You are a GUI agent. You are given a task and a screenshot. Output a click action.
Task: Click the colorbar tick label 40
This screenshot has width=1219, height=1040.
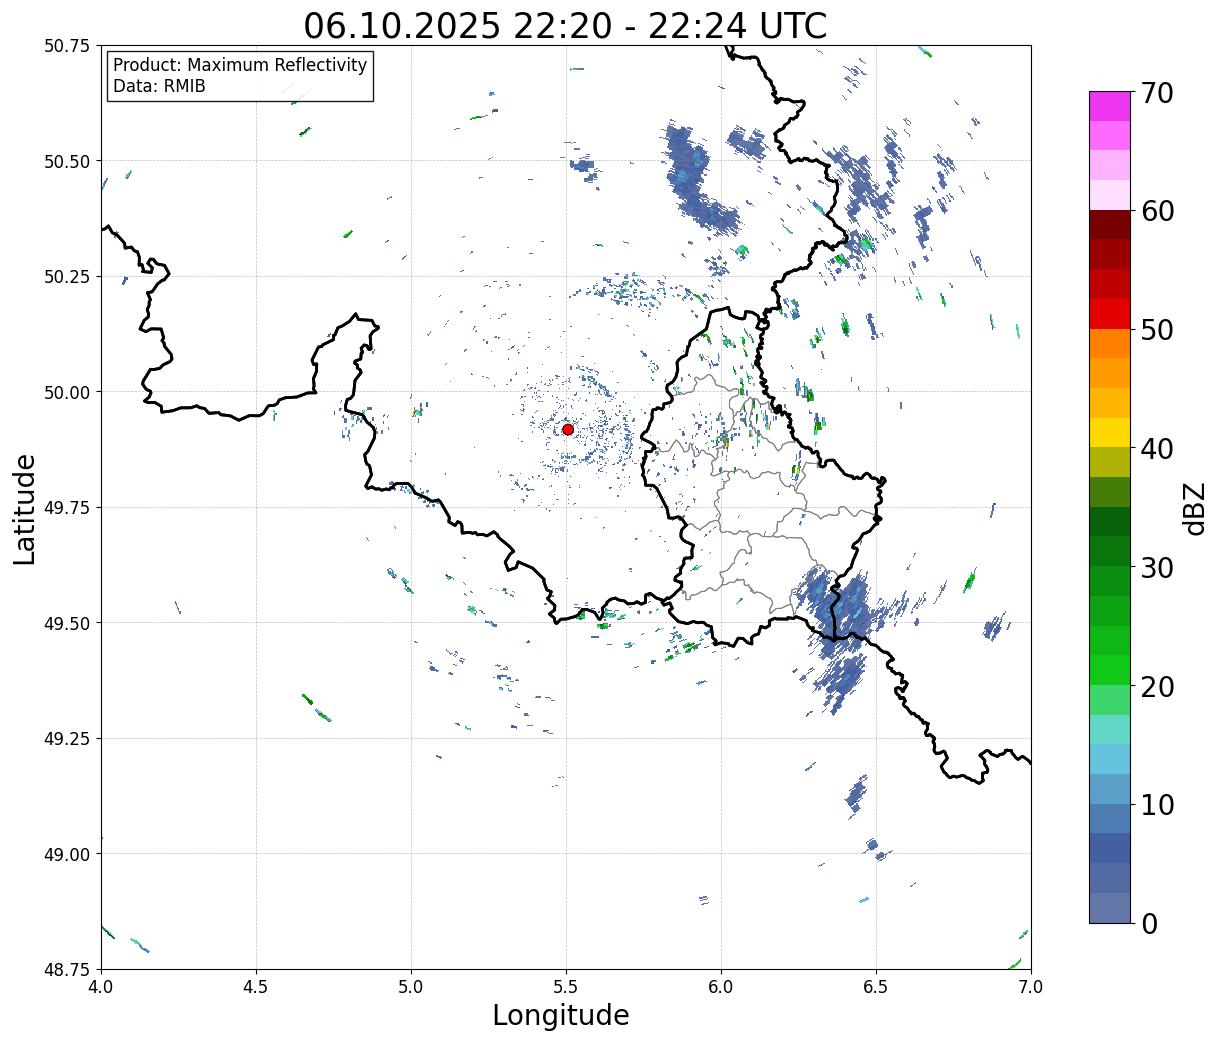tap(1156, 449)
